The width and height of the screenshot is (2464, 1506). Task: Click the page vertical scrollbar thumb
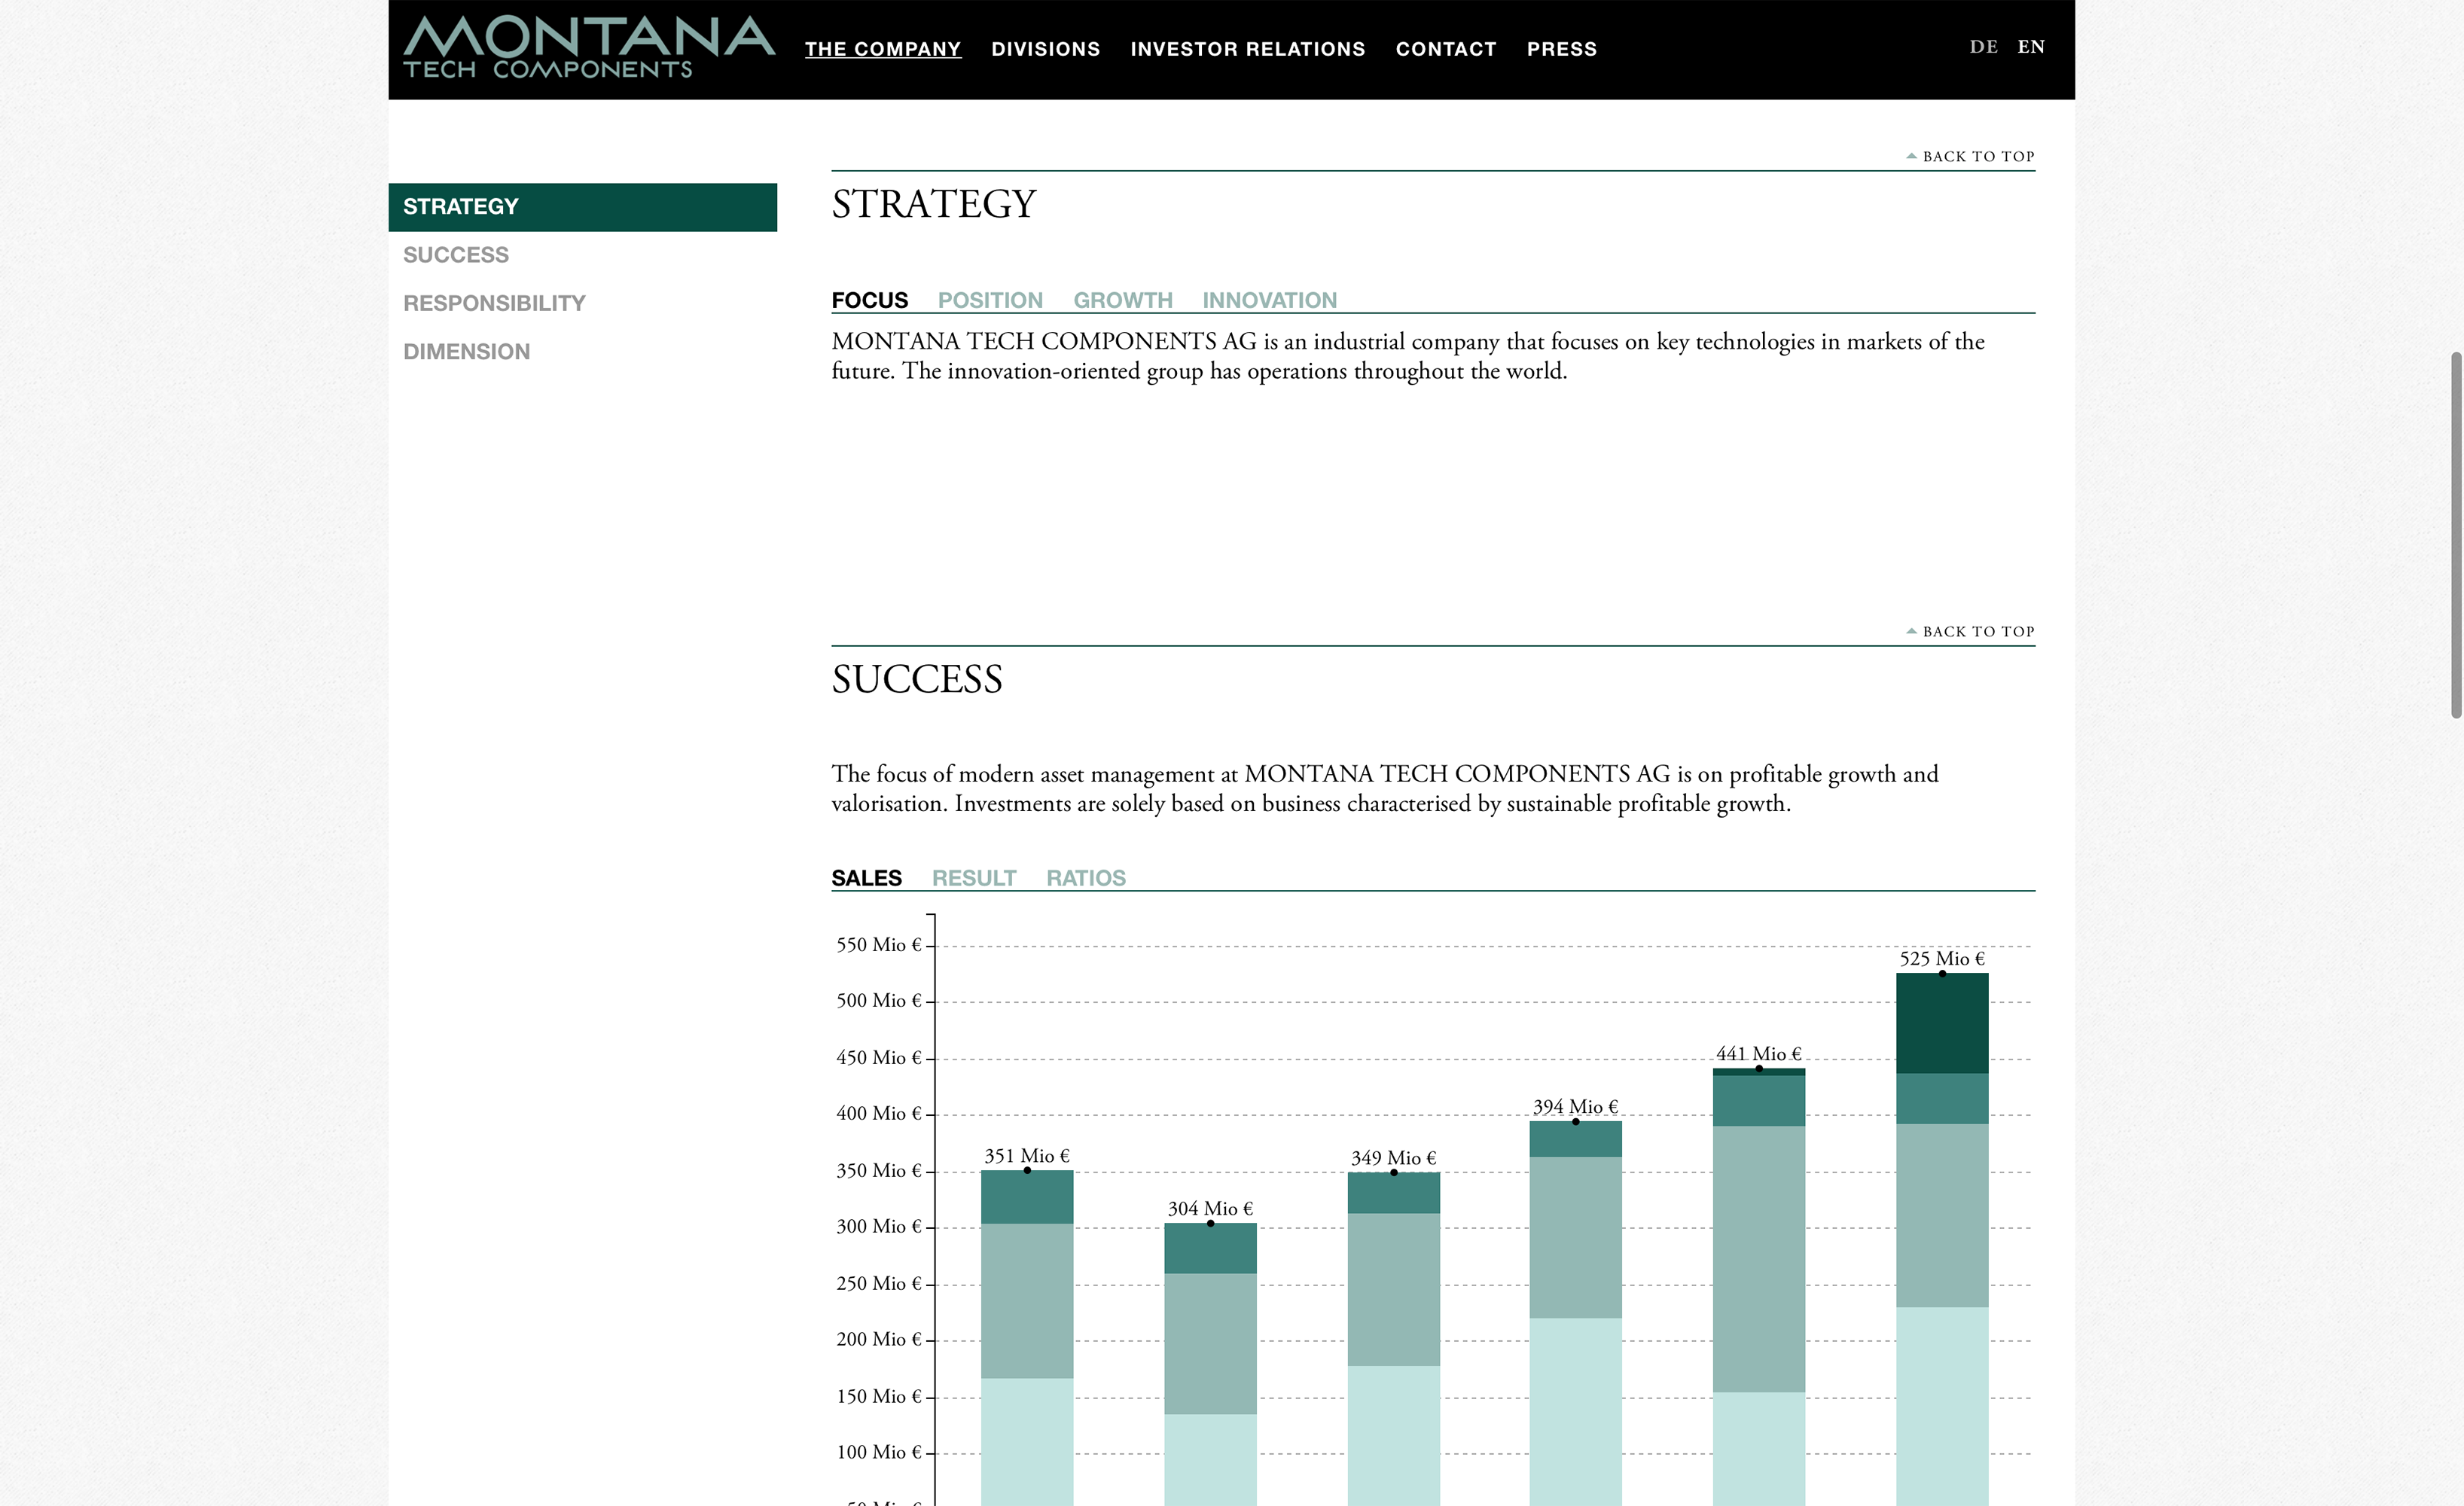2455,535
